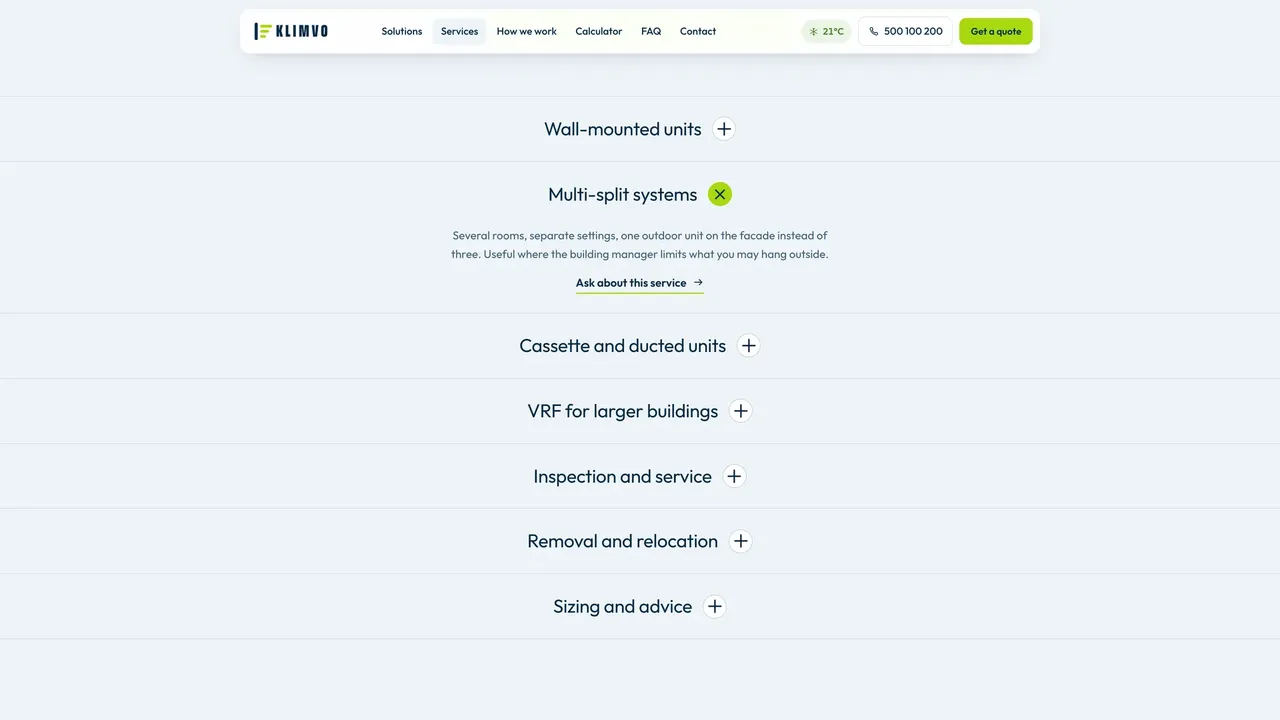
Task: Click Ask about this service link
Action: (x=640, y=283)
